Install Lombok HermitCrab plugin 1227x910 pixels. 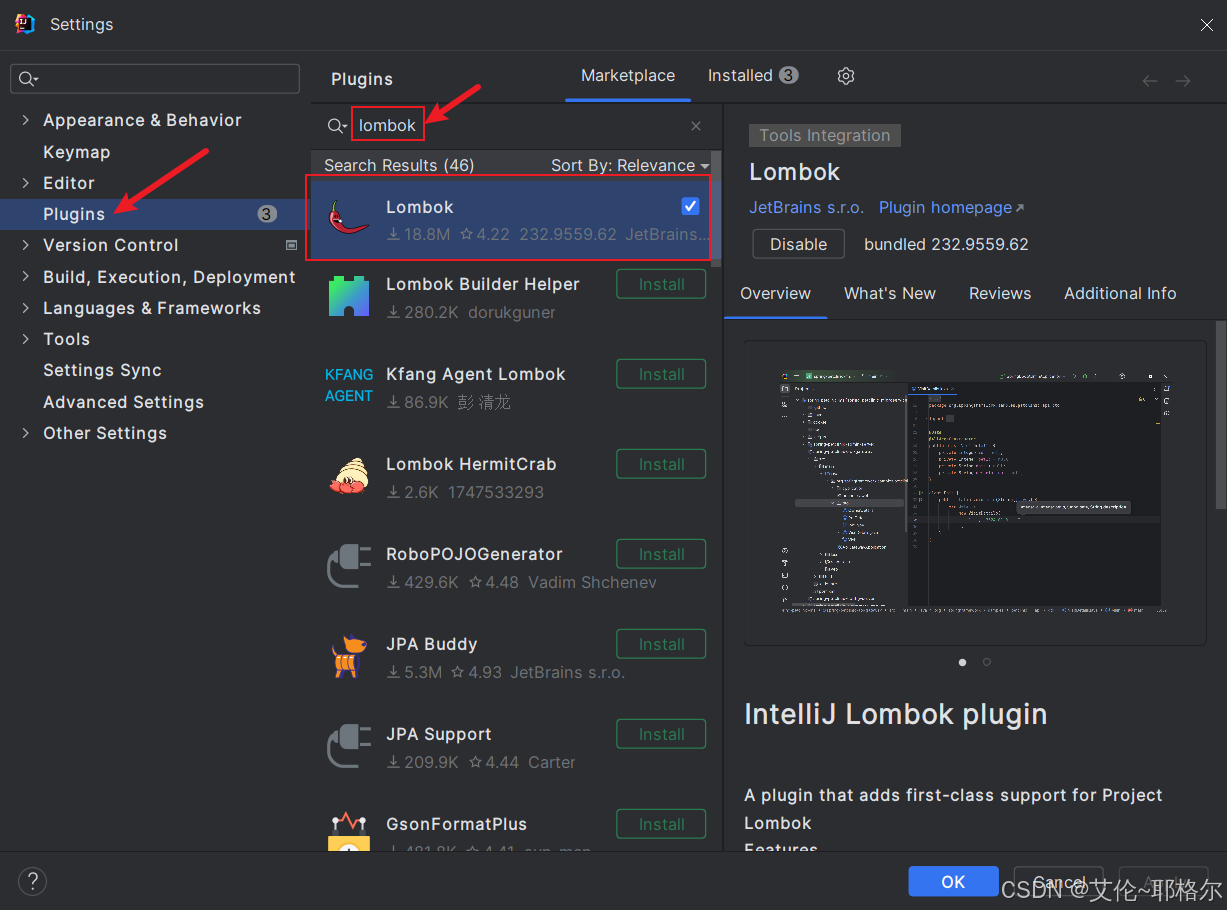click(x=661, y=464)
